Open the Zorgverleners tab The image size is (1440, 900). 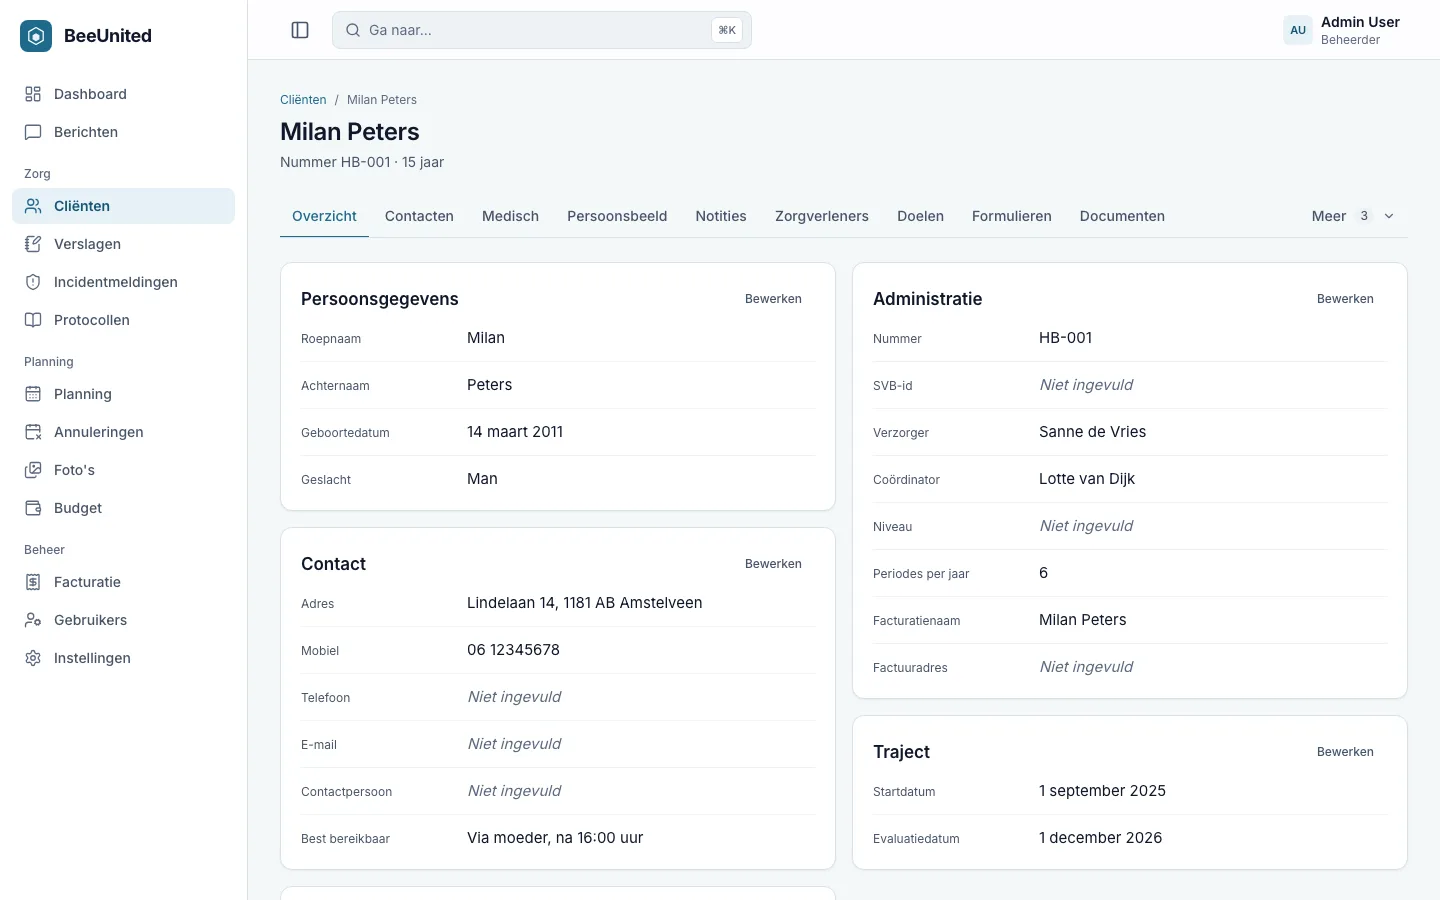tap(822, 216)
